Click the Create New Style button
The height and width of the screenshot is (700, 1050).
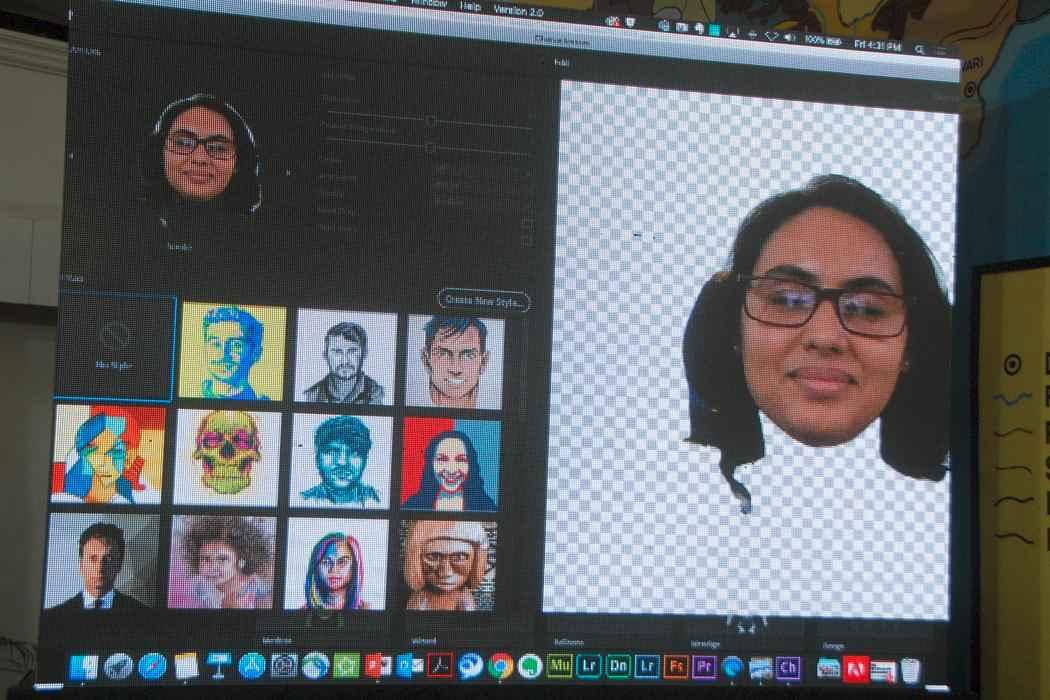(484, 300)
